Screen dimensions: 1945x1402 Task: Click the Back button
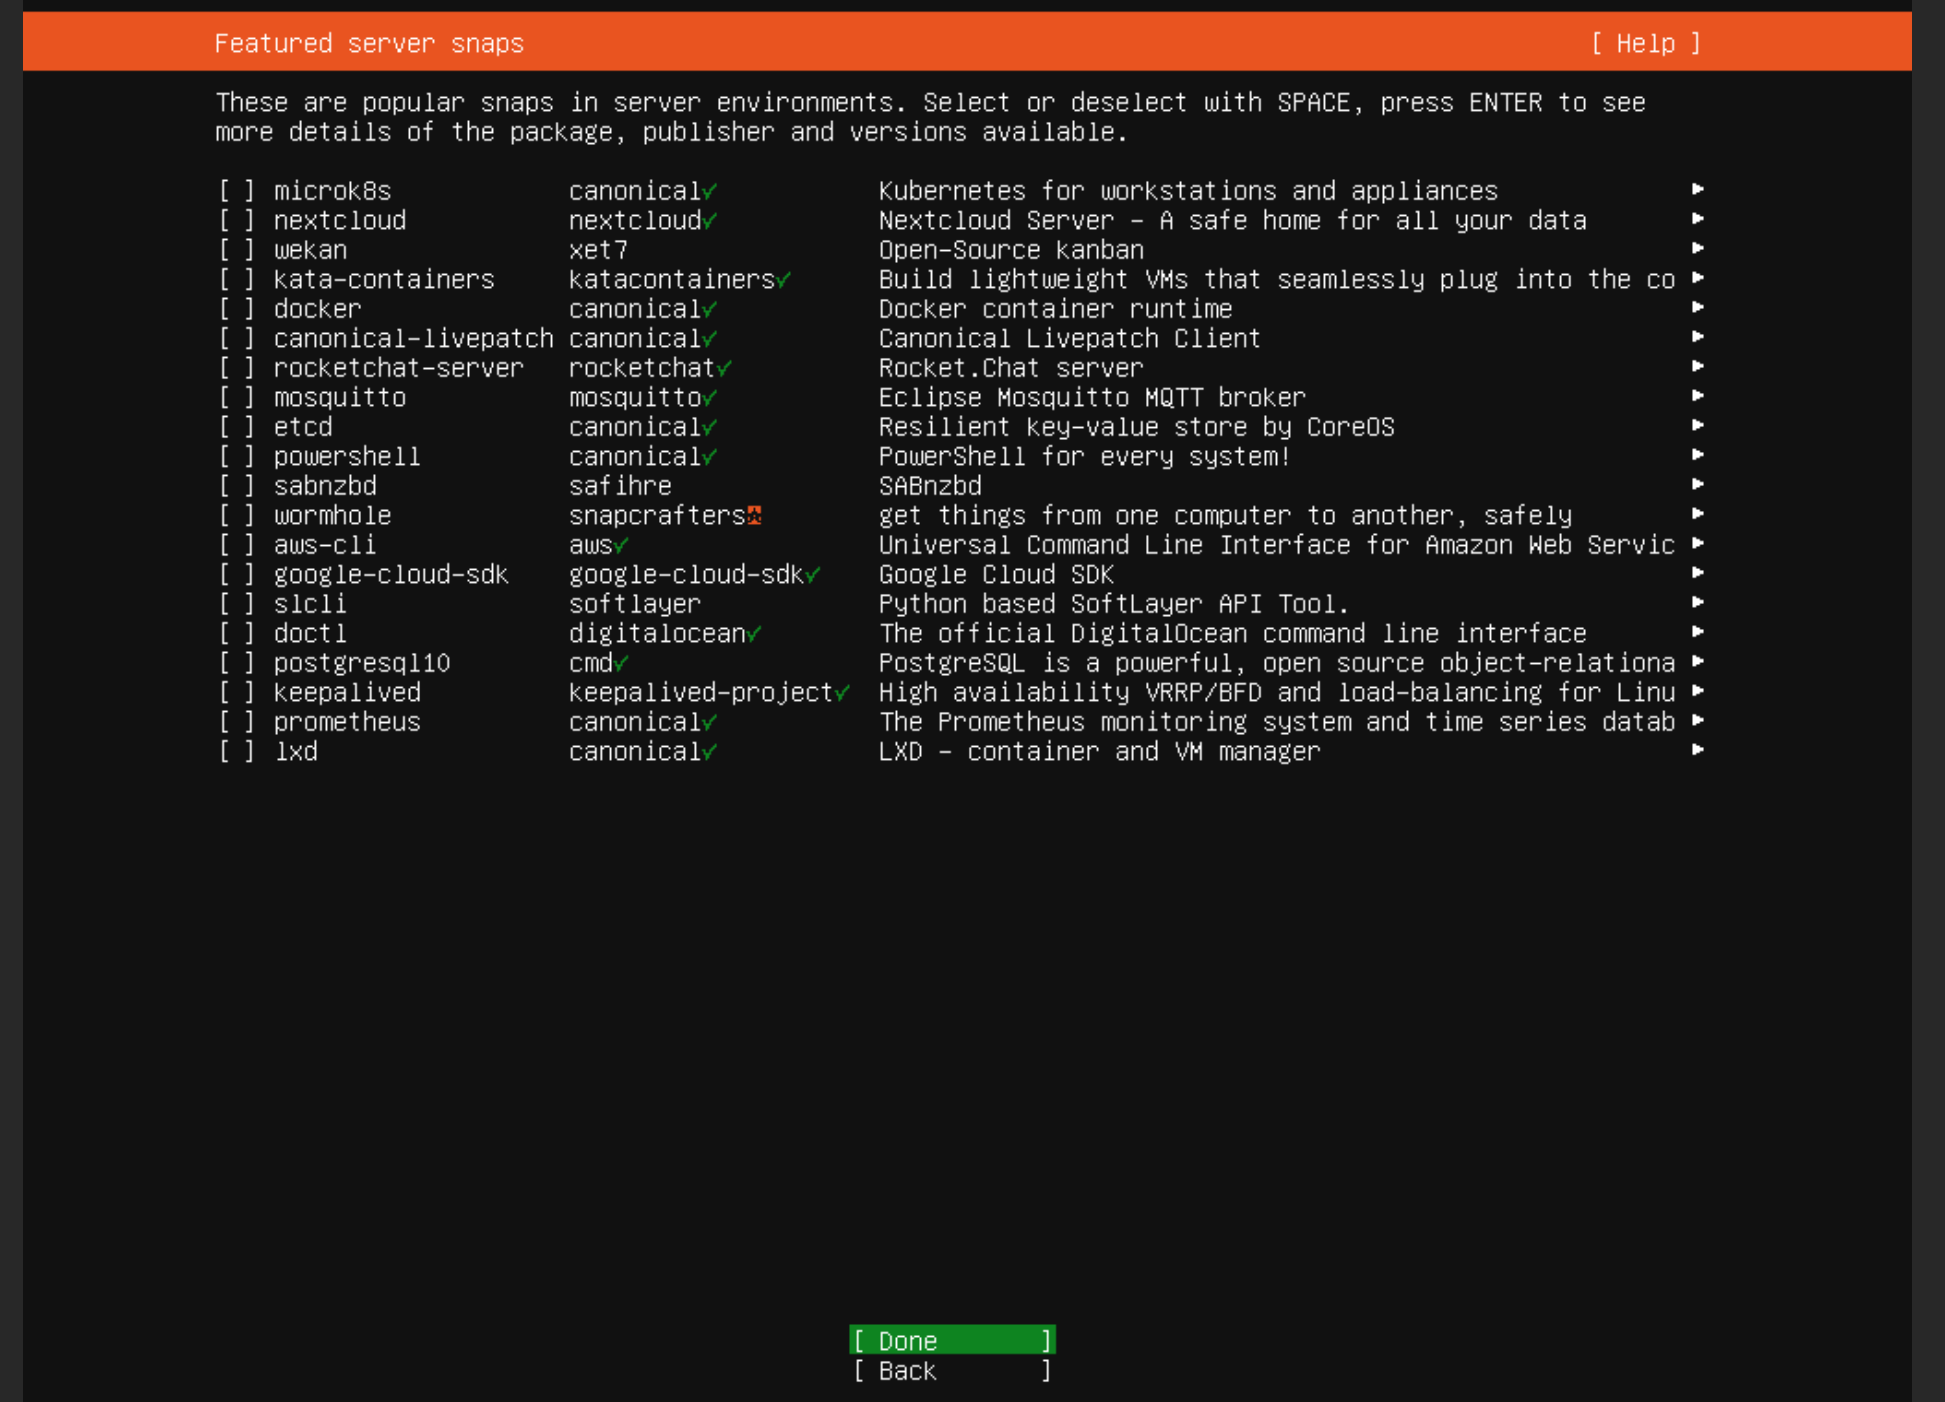tap(951, 1371)
